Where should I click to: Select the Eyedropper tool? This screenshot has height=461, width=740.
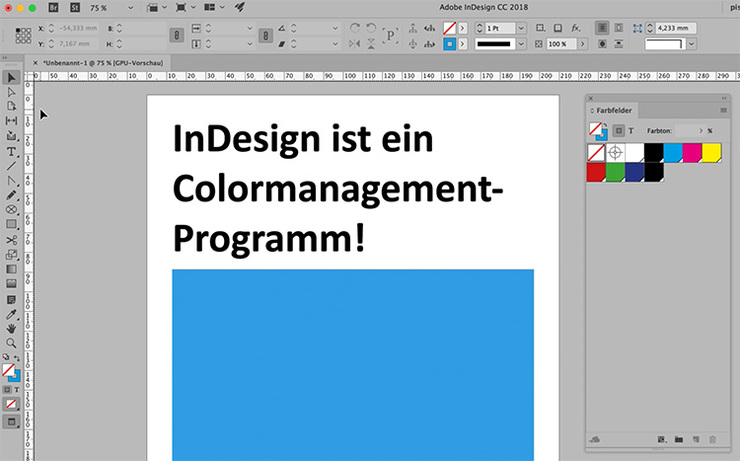11,314
